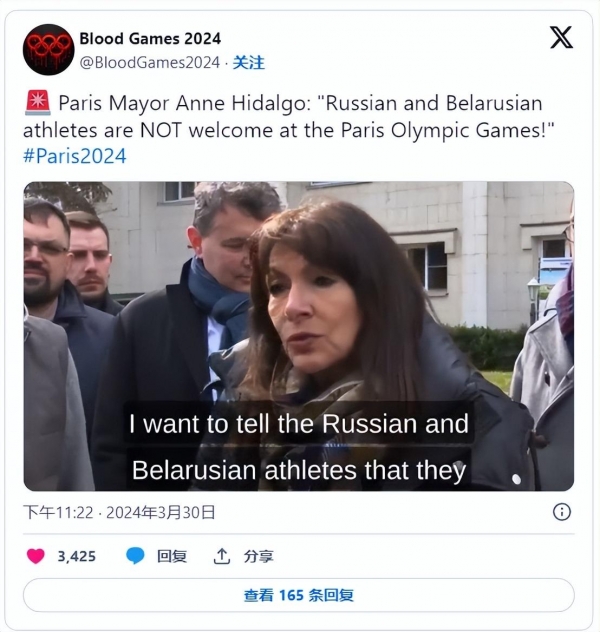Image resolution: width=600 pixels, height=632 pixels.
Task: Click the 分享 share label
Action: pos(259,556)
